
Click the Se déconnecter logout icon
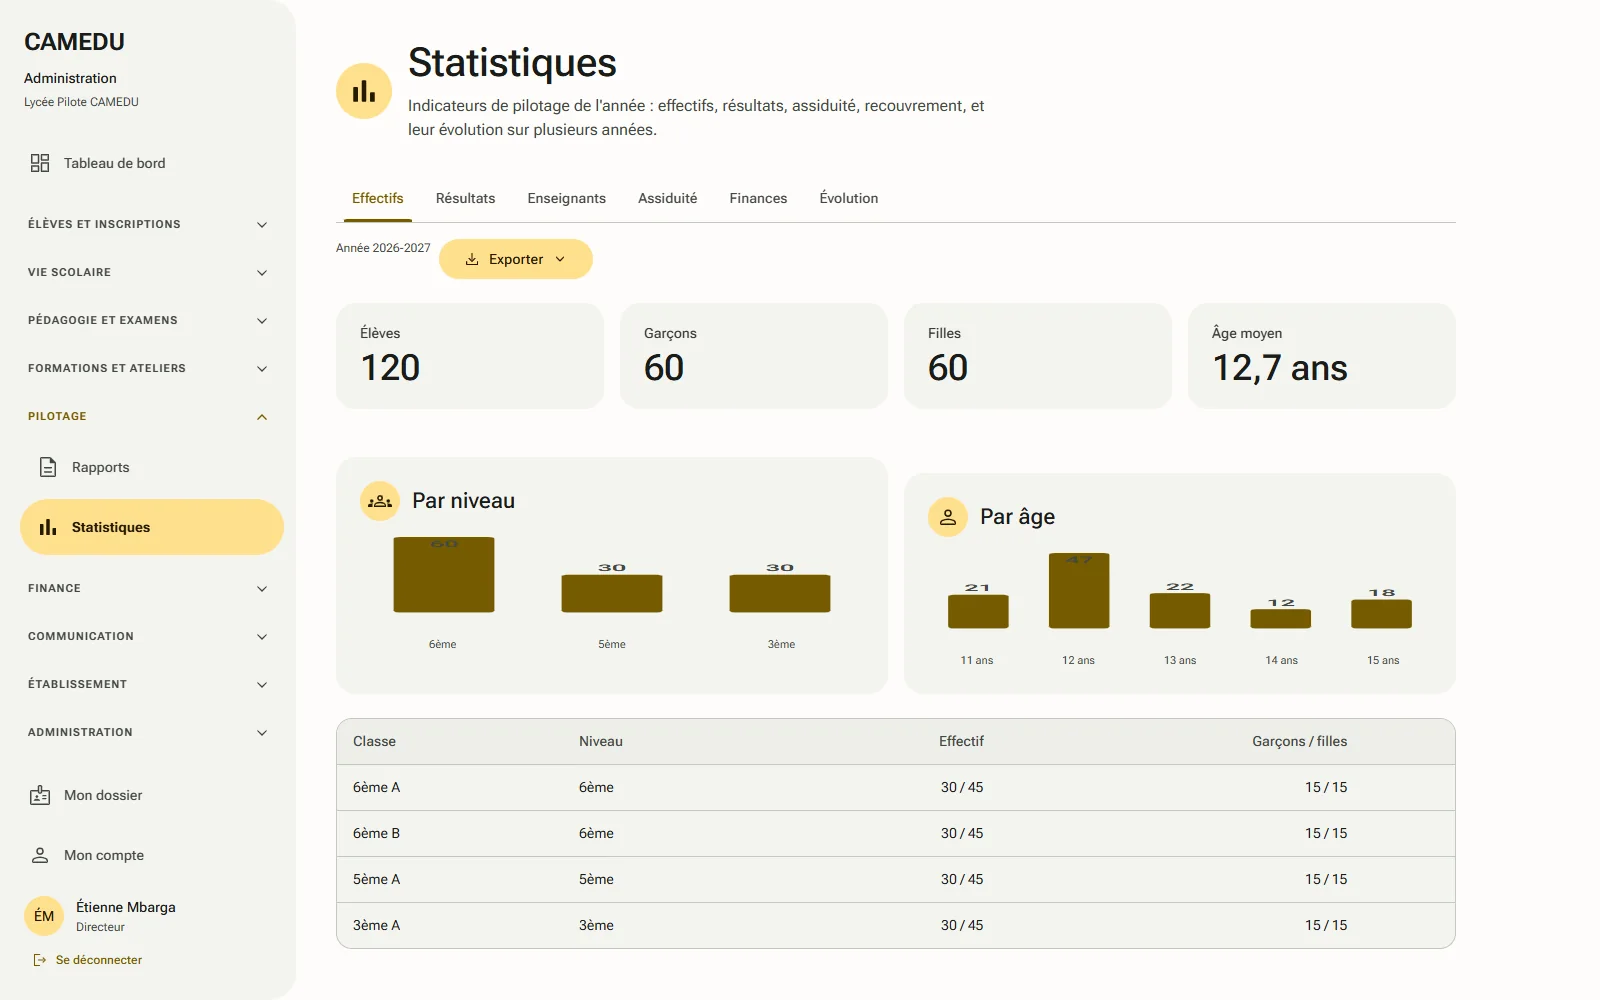tap(40, 960)
